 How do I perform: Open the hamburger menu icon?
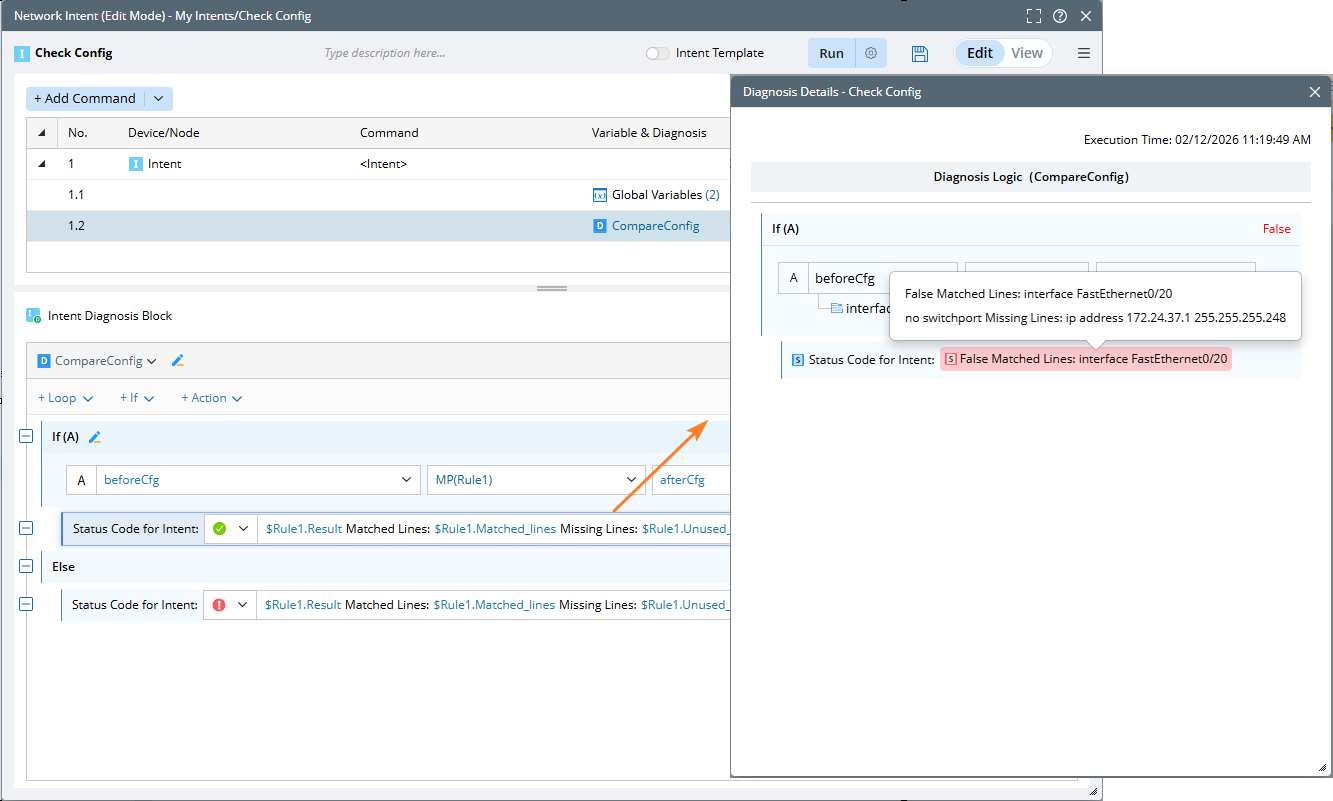(1083, 54)
